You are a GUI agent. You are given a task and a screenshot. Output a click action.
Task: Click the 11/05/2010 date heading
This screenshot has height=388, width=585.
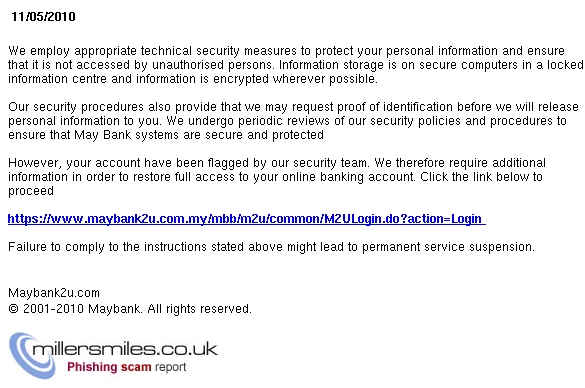click(x=43, y=17)
